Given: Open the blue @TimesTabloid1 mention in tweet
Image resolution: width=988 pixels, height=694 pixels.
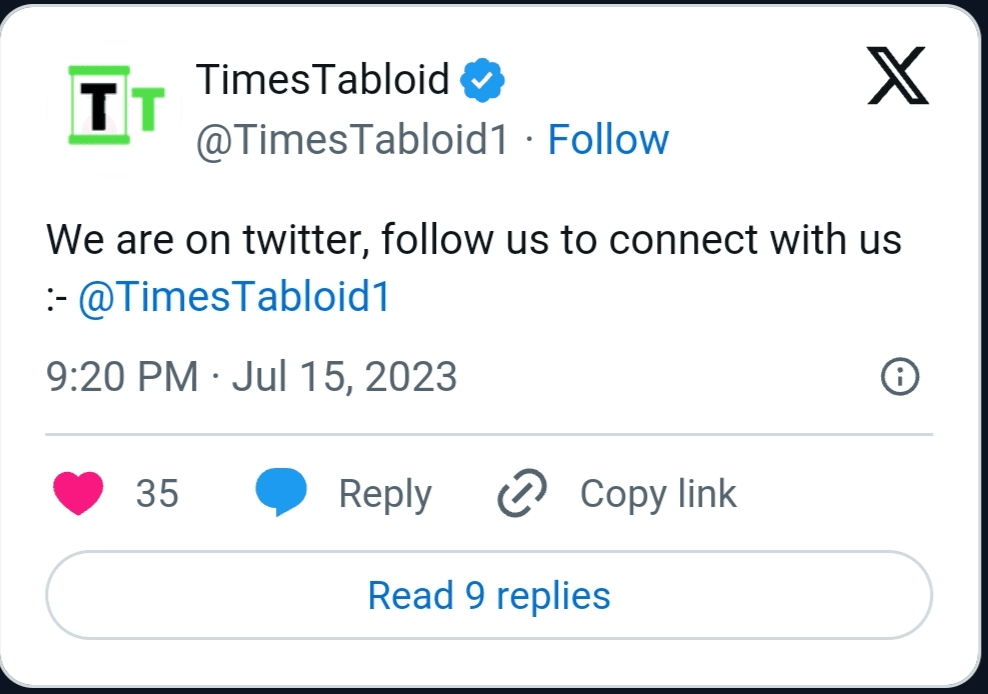Looking at the screenshot, I should 233,298.
